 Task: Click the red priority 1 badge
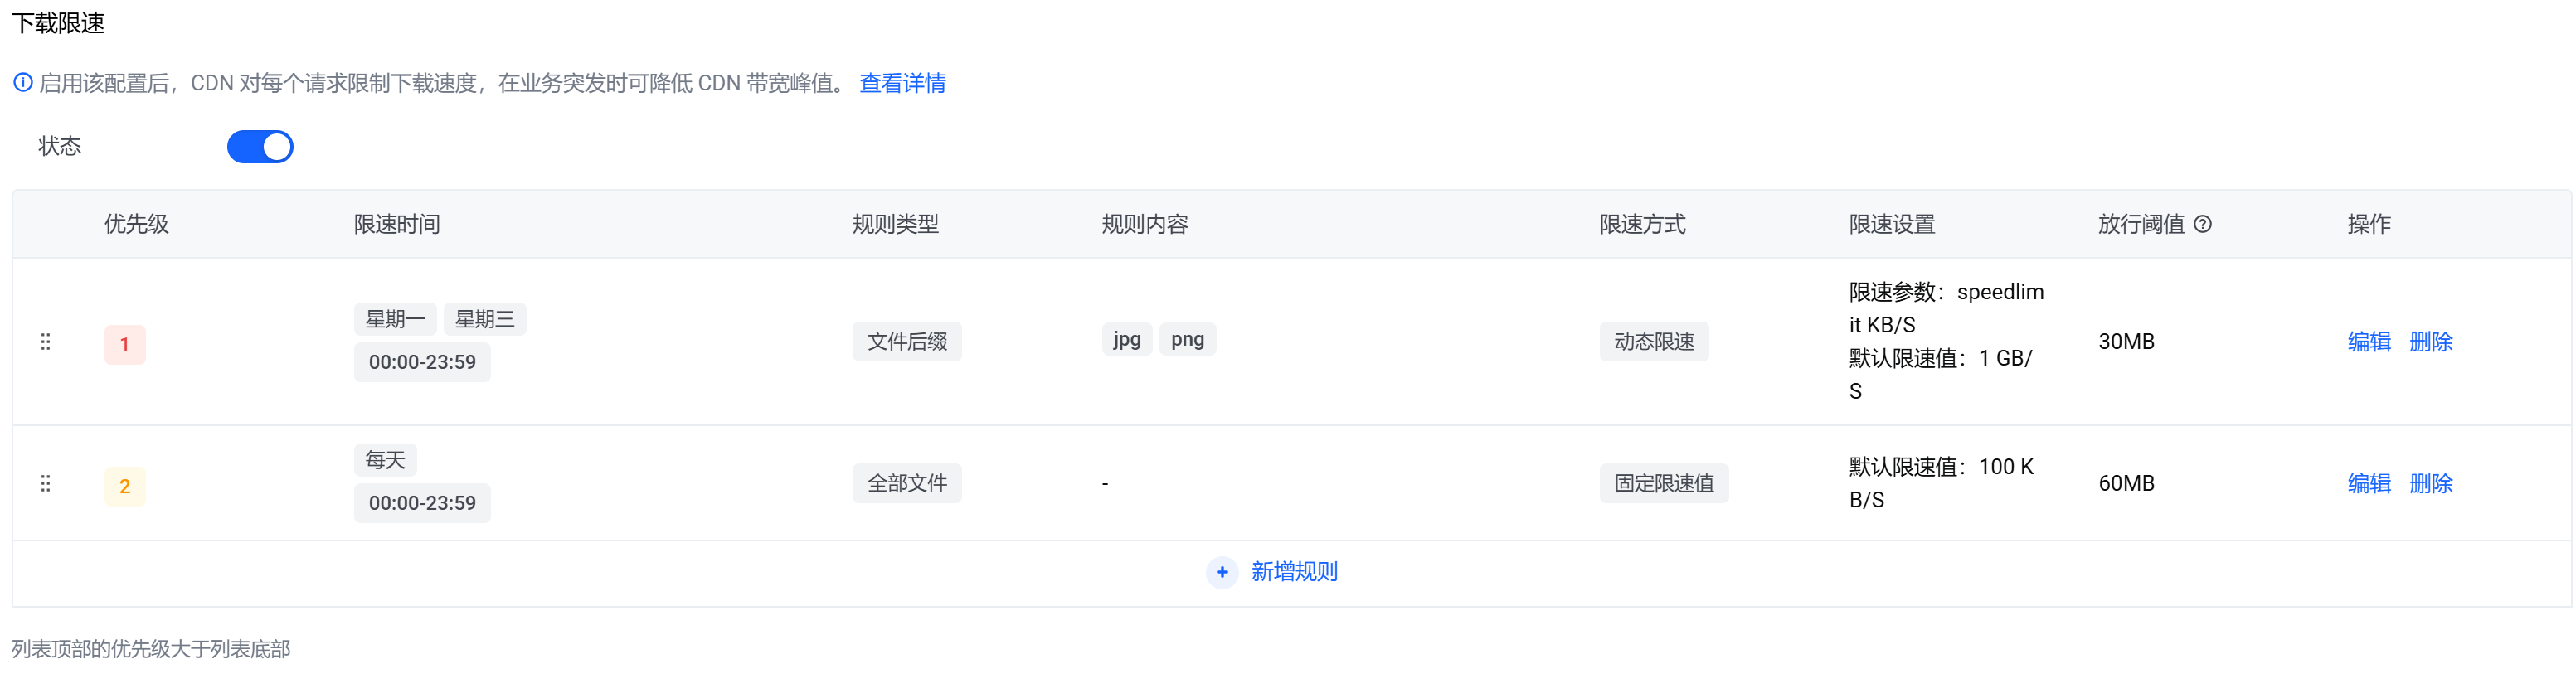pyautogui.click(x=125, y=345)
